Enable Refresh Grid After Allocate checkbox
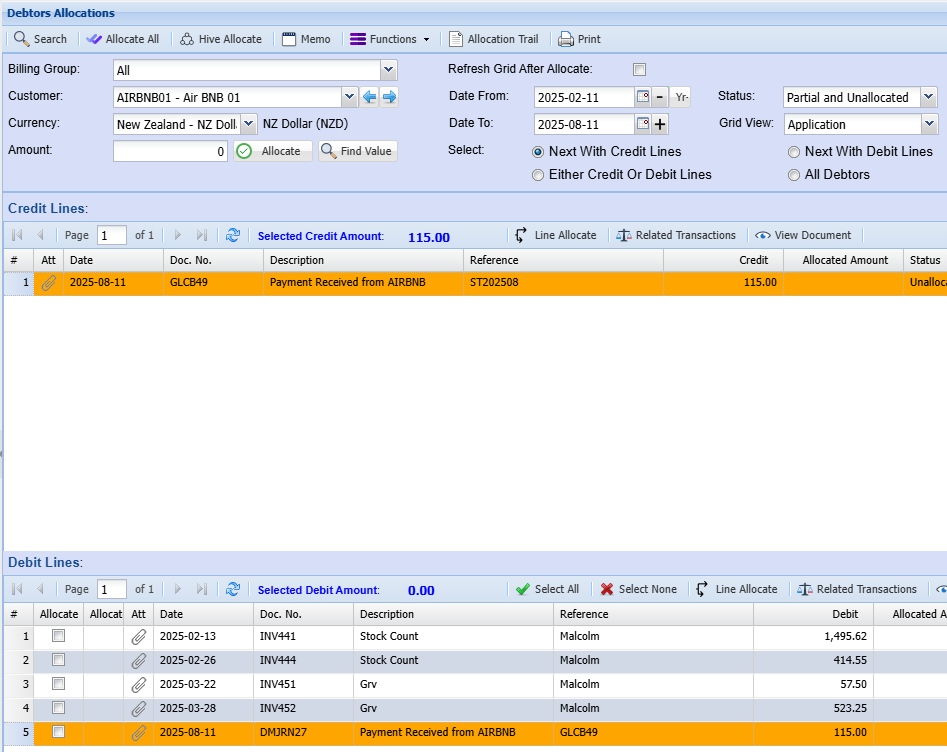Image resolution: width=947 pixels, height=752 pixels. [x=639, y=69]
